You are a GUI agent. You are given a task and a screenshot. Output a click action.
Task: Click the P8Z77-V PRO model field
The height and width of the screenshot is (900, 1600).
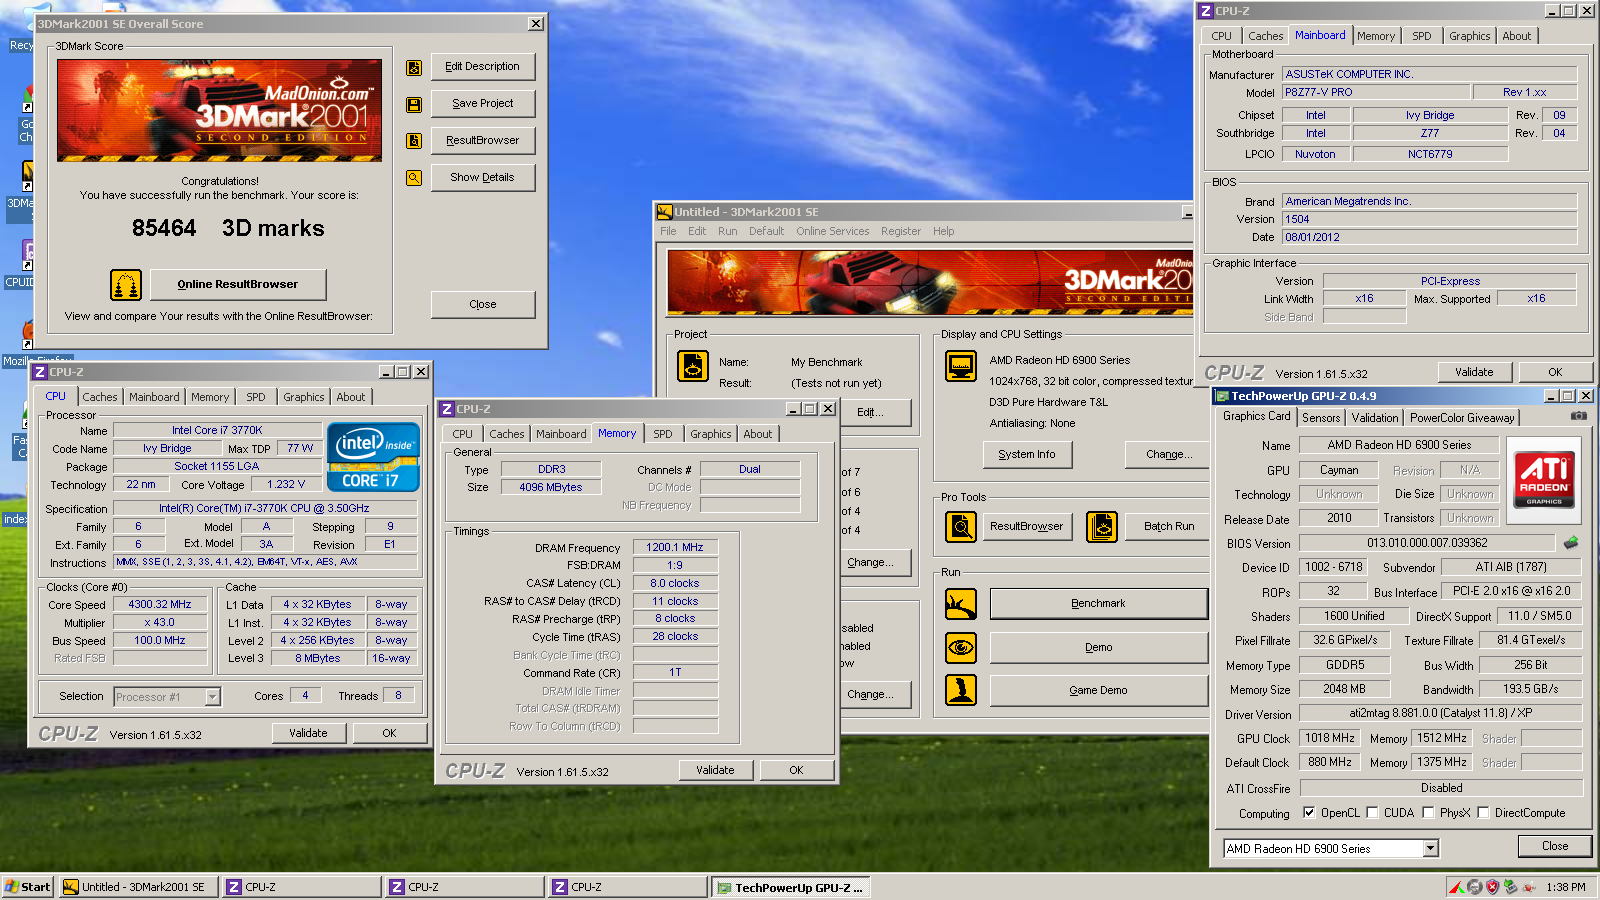1376,92
